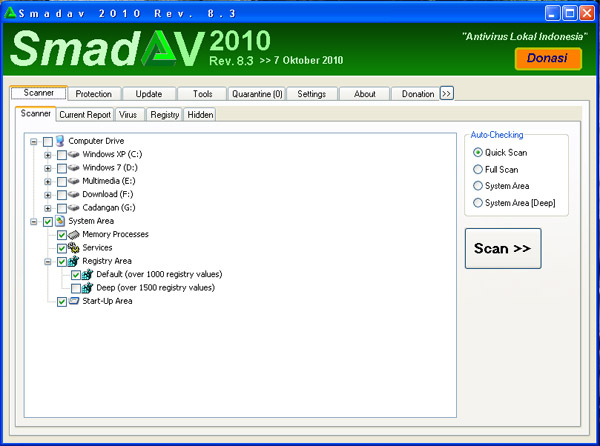Enable Deep (over 1500 registry values)
The height and width of the screenshot is (446, 600).
76,288
